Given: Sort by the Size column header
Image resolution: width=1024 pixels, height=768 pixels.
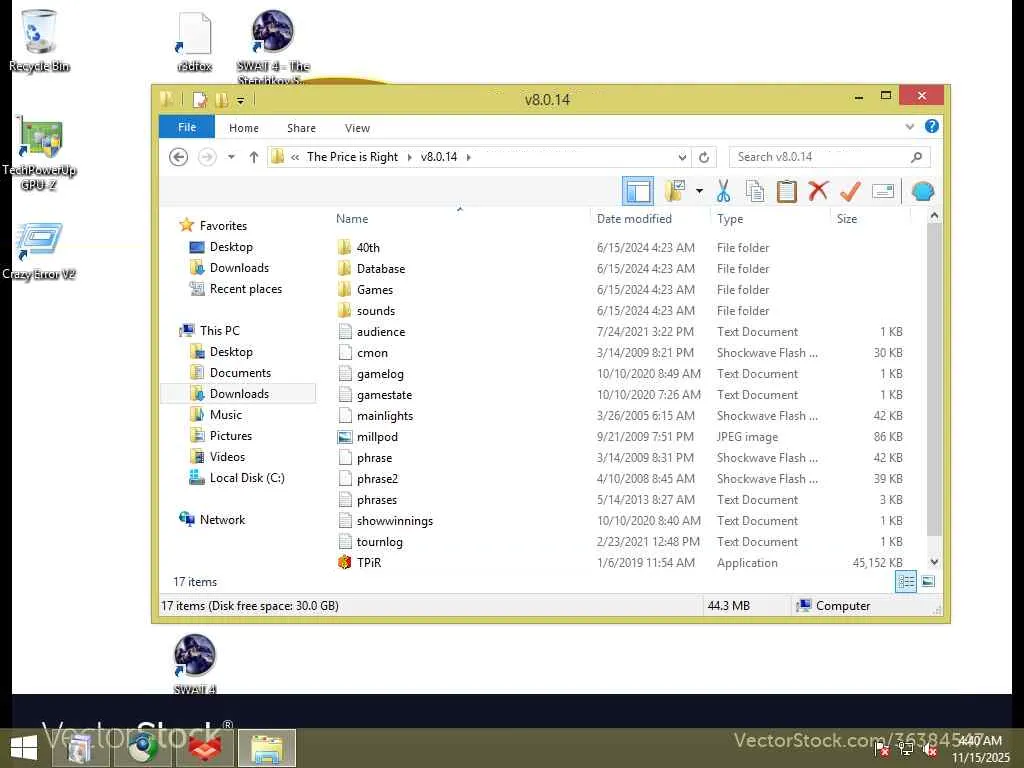Looking at the screenshot, I should (x=846, y=219).
